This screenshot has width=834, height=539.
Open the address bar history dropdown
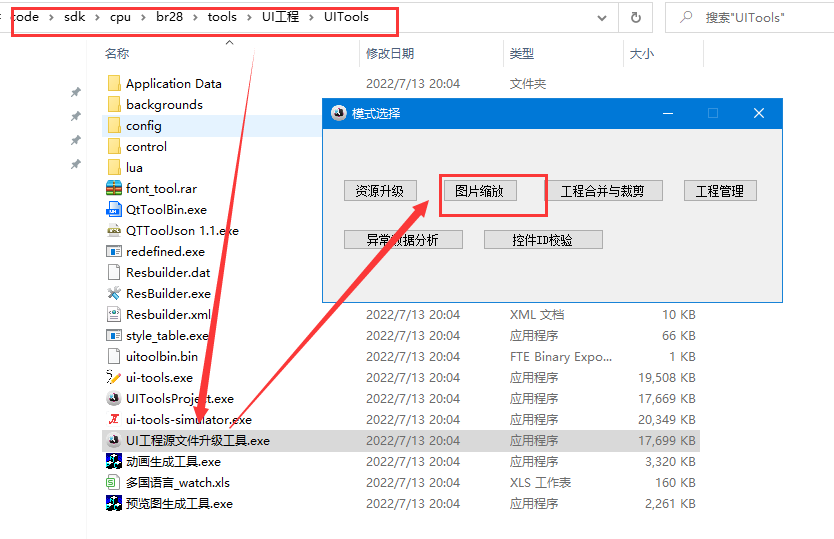coord(602,18)
